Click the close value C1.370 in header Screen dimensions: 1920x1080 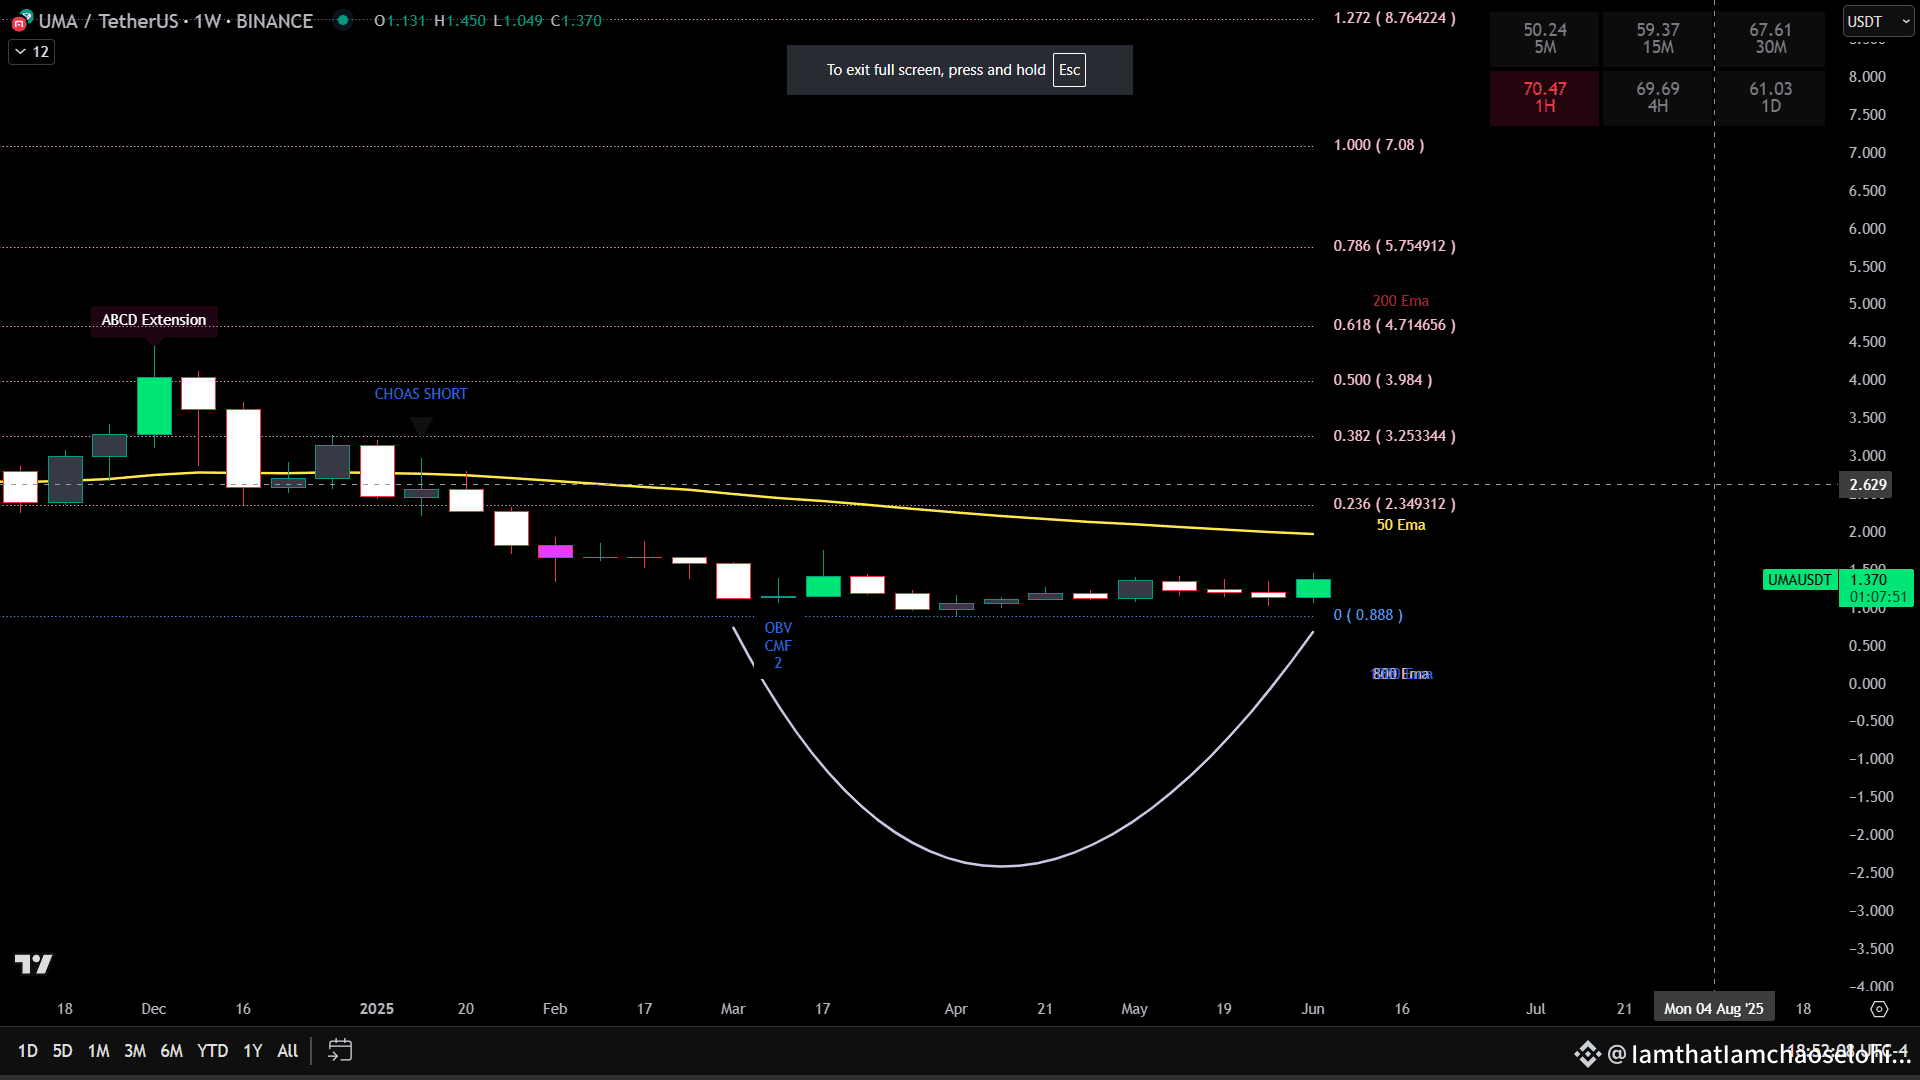[x=577, y=21]
